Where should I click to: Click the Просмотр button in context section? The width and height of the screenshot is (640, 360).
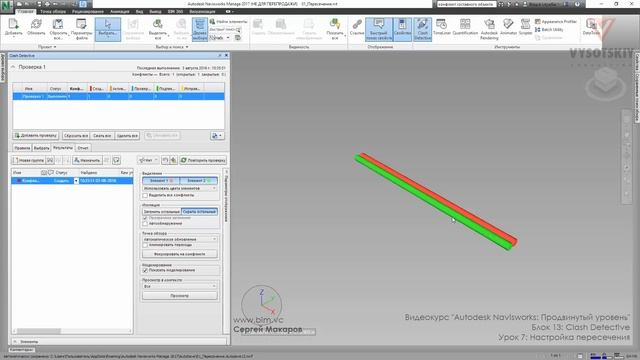tap(180, 296)
